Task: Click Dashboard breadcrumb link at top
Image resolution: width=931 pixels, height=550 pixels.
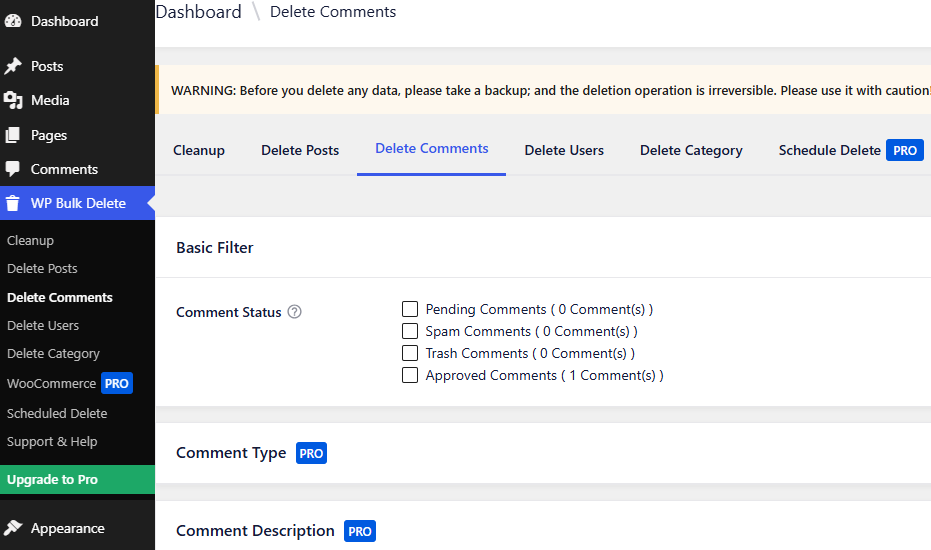Action: pyautogui.click(x=199, y=12)
